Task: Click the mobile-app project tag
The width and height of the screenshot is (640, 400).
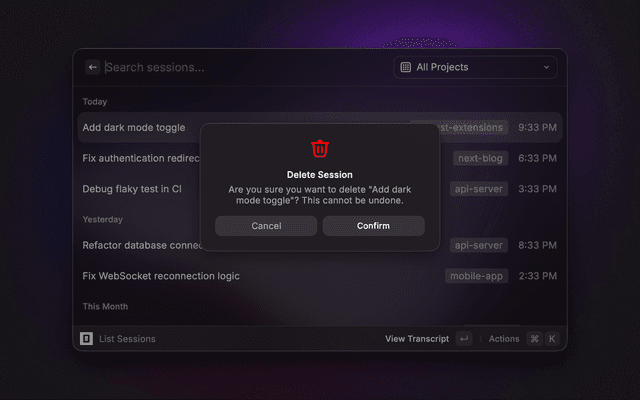Action: (x=476, y=276)
